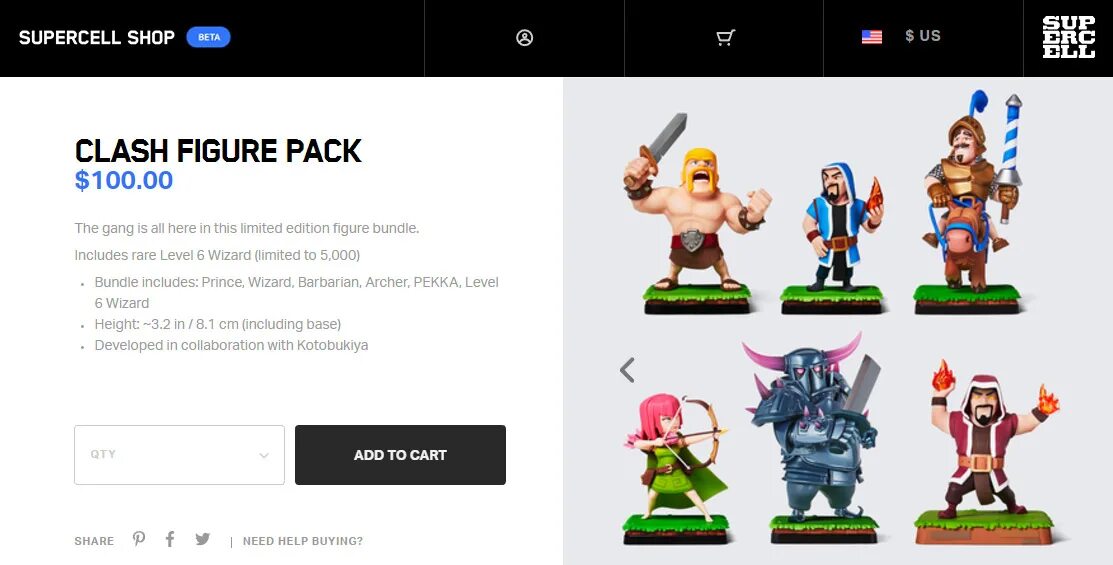Share product on Twitter

click(203, 539)
